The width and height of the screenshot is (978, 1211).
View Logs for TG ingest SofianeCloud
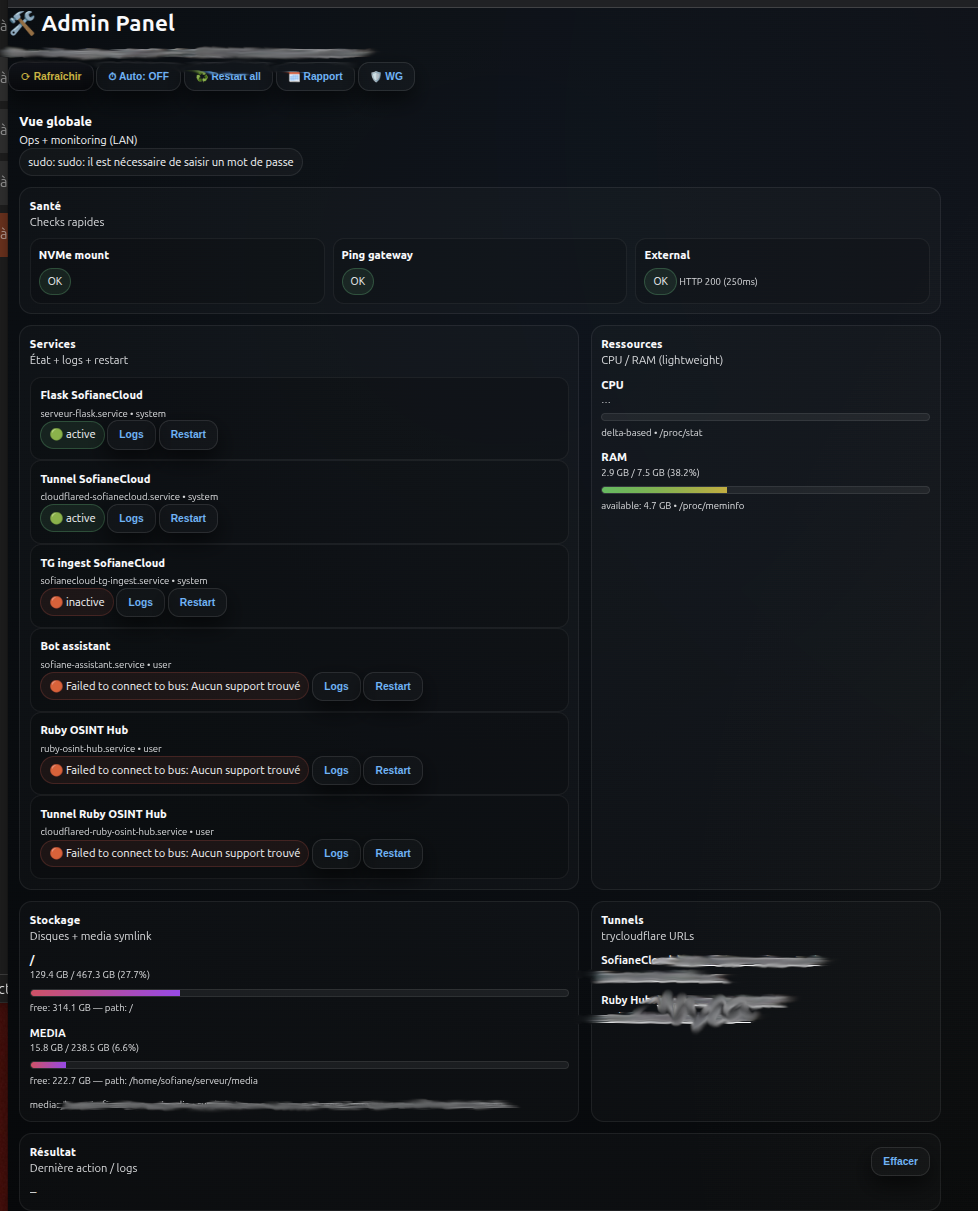point(141,603)
